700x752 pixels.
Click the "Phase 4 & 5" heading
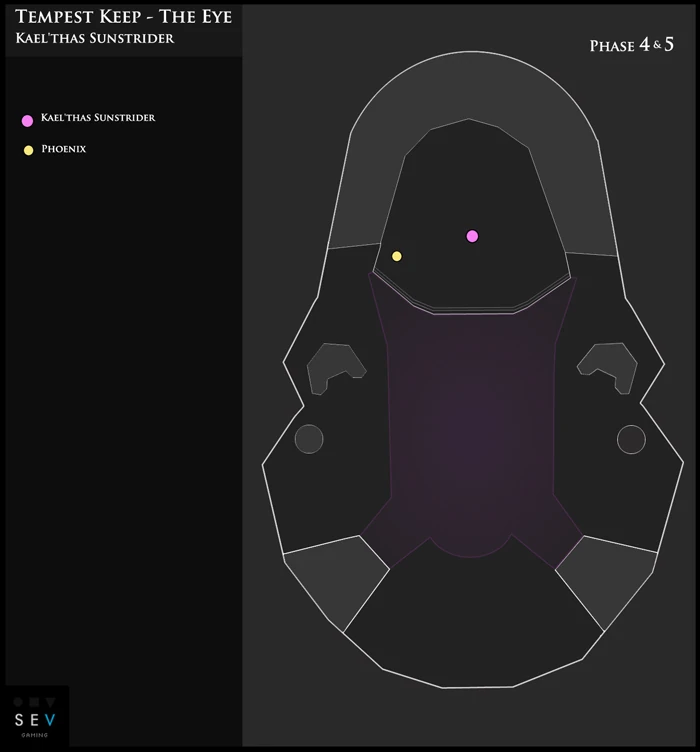point(631,45)
